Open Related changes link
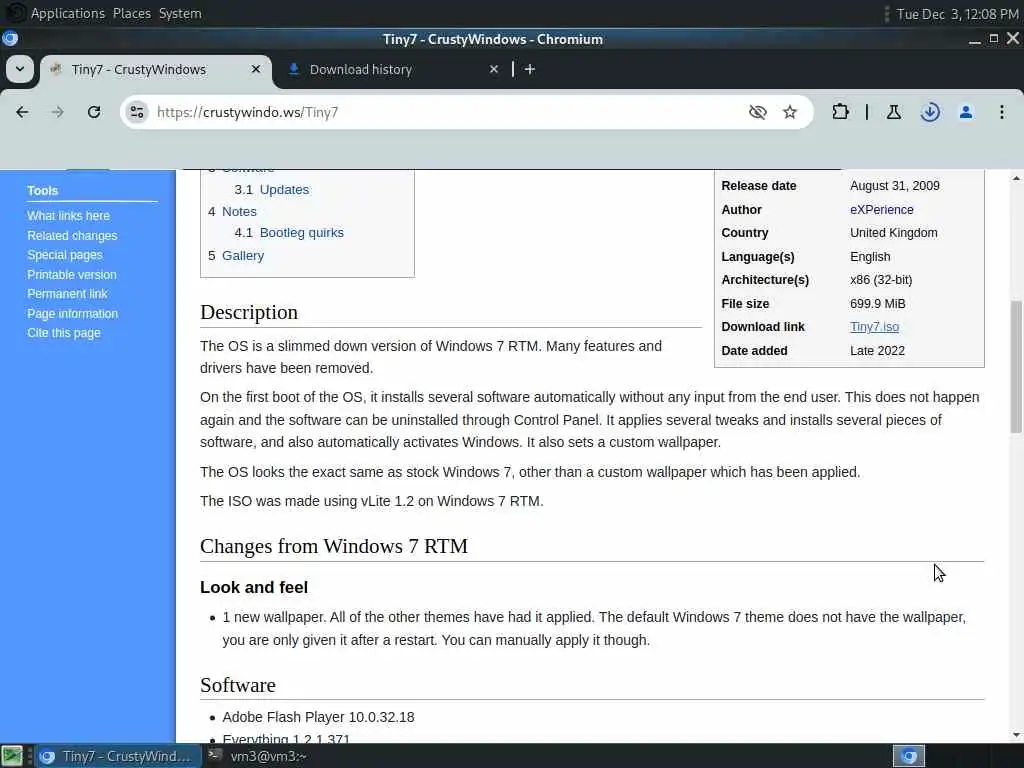The image size is (1024, 768). click(72, 236)
